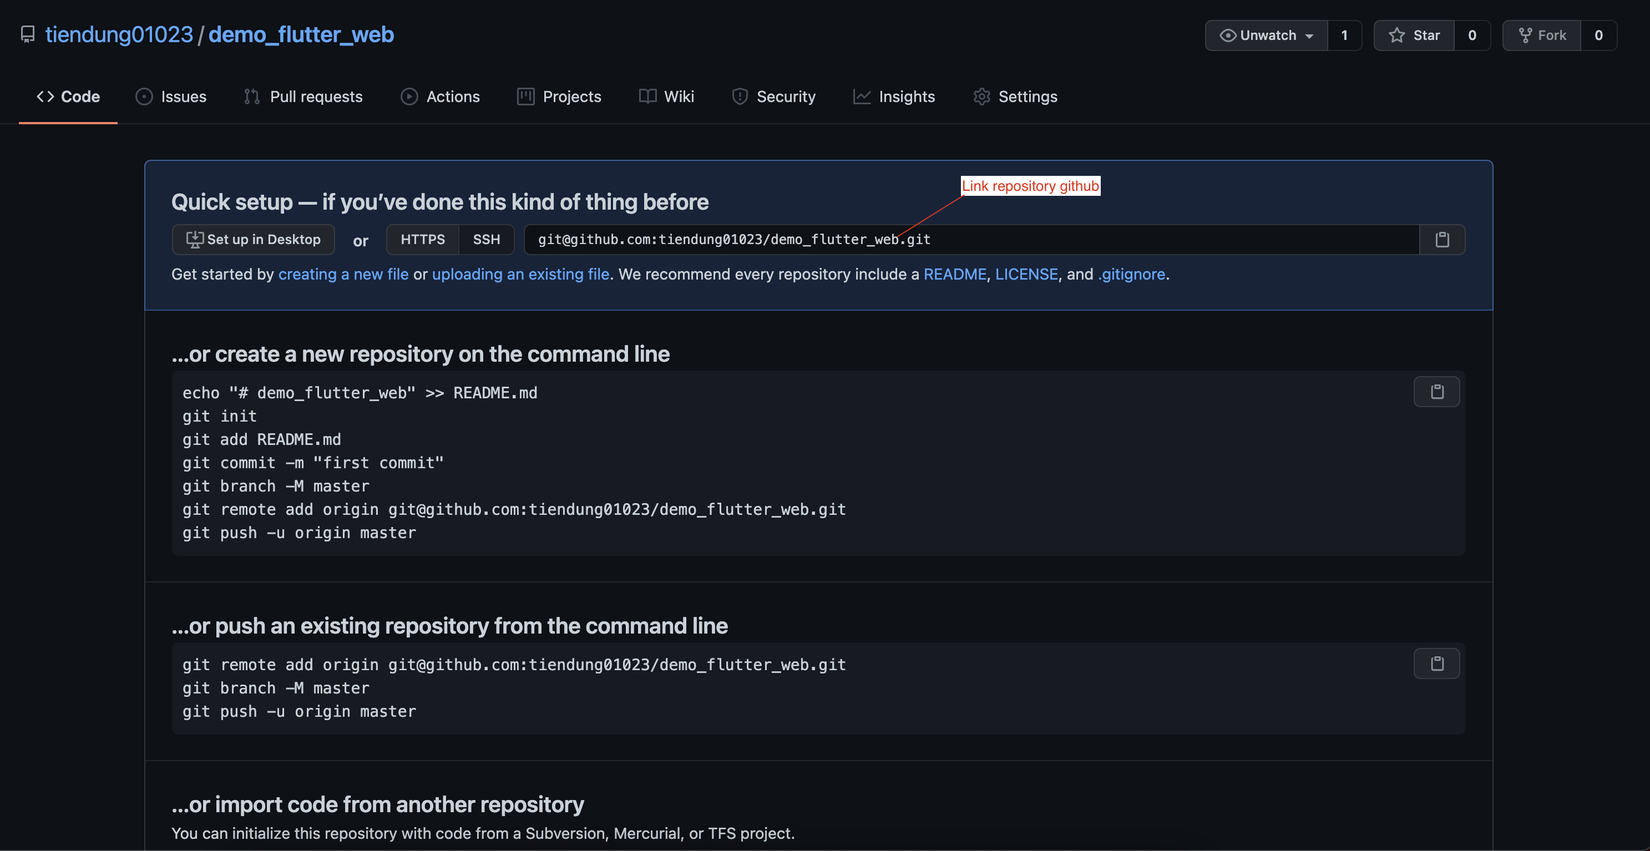The width and height of the screenshot is (1650, 851).
Task: Click the Star button
Action: pos(1414,35)
